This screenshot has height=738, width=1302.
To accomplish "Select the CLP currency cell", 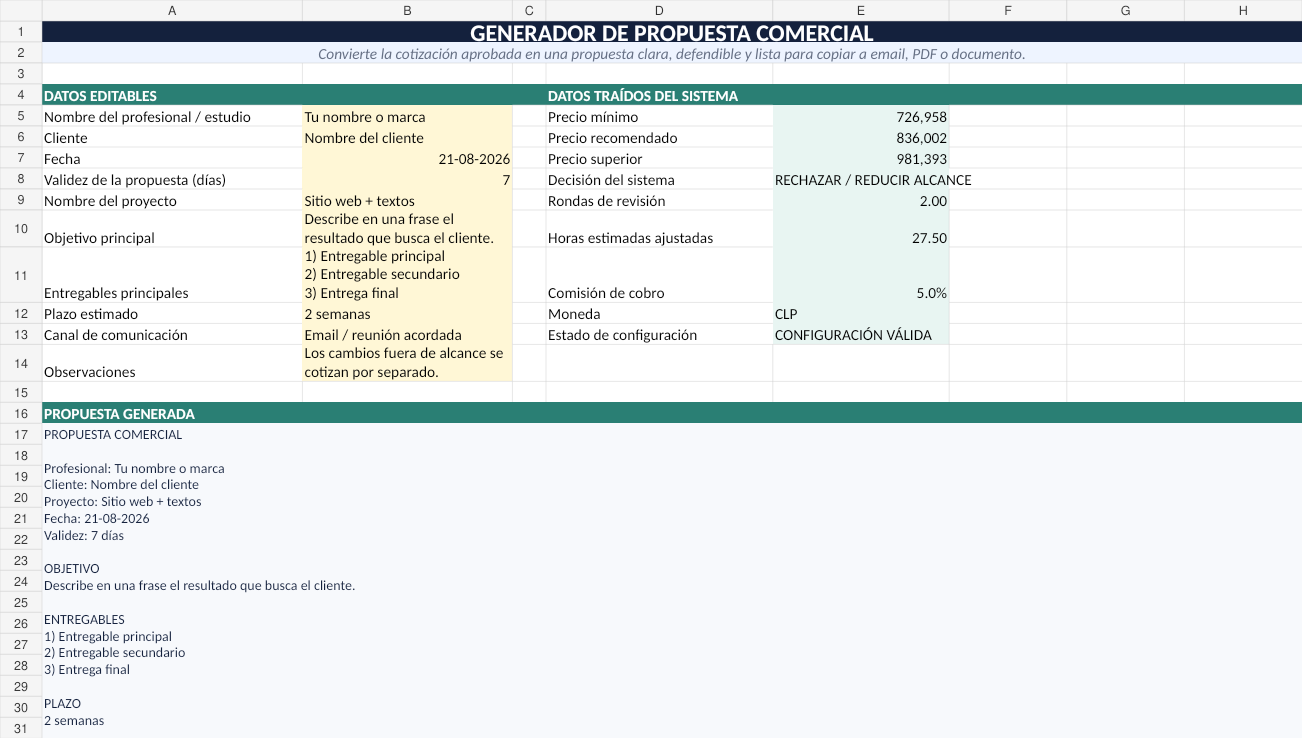I will point(861,314).
